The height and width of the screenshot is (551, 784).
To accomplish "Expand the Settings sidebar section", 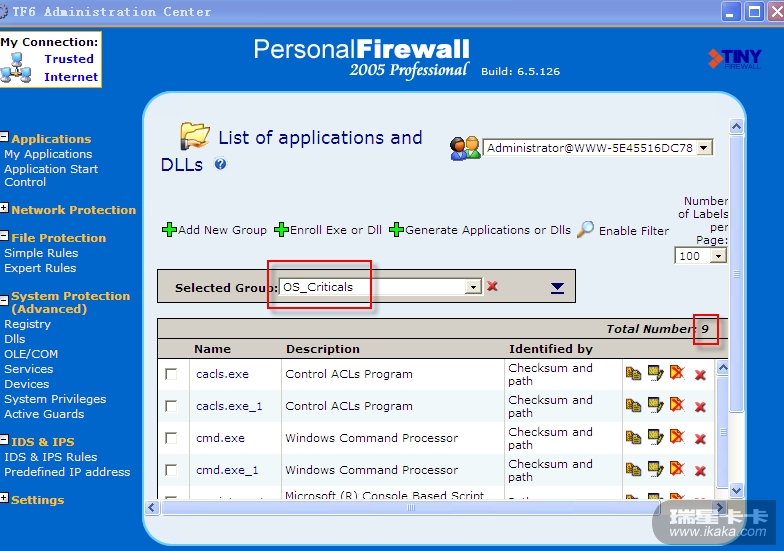I will pos(4,498).
